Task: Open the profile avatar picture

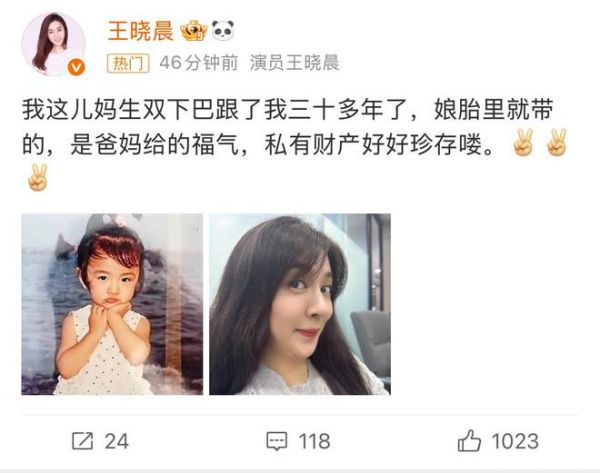Action: 53,44
